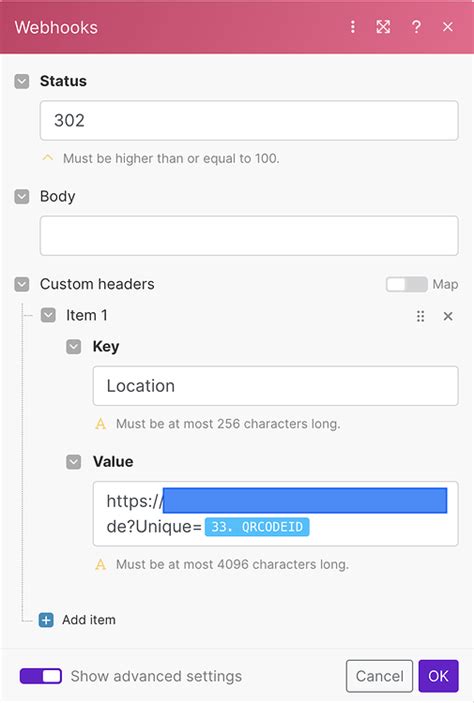This screenshot has width=474, height=703.
Task: Close the Webhooks dialog
Action: click(448, 27)
